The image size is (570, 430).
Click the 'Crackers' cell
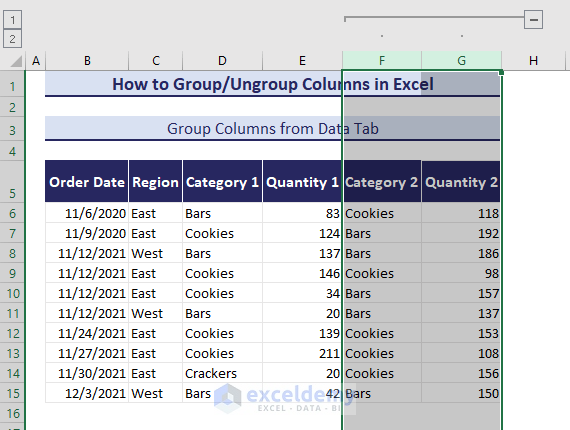(222, 373)
